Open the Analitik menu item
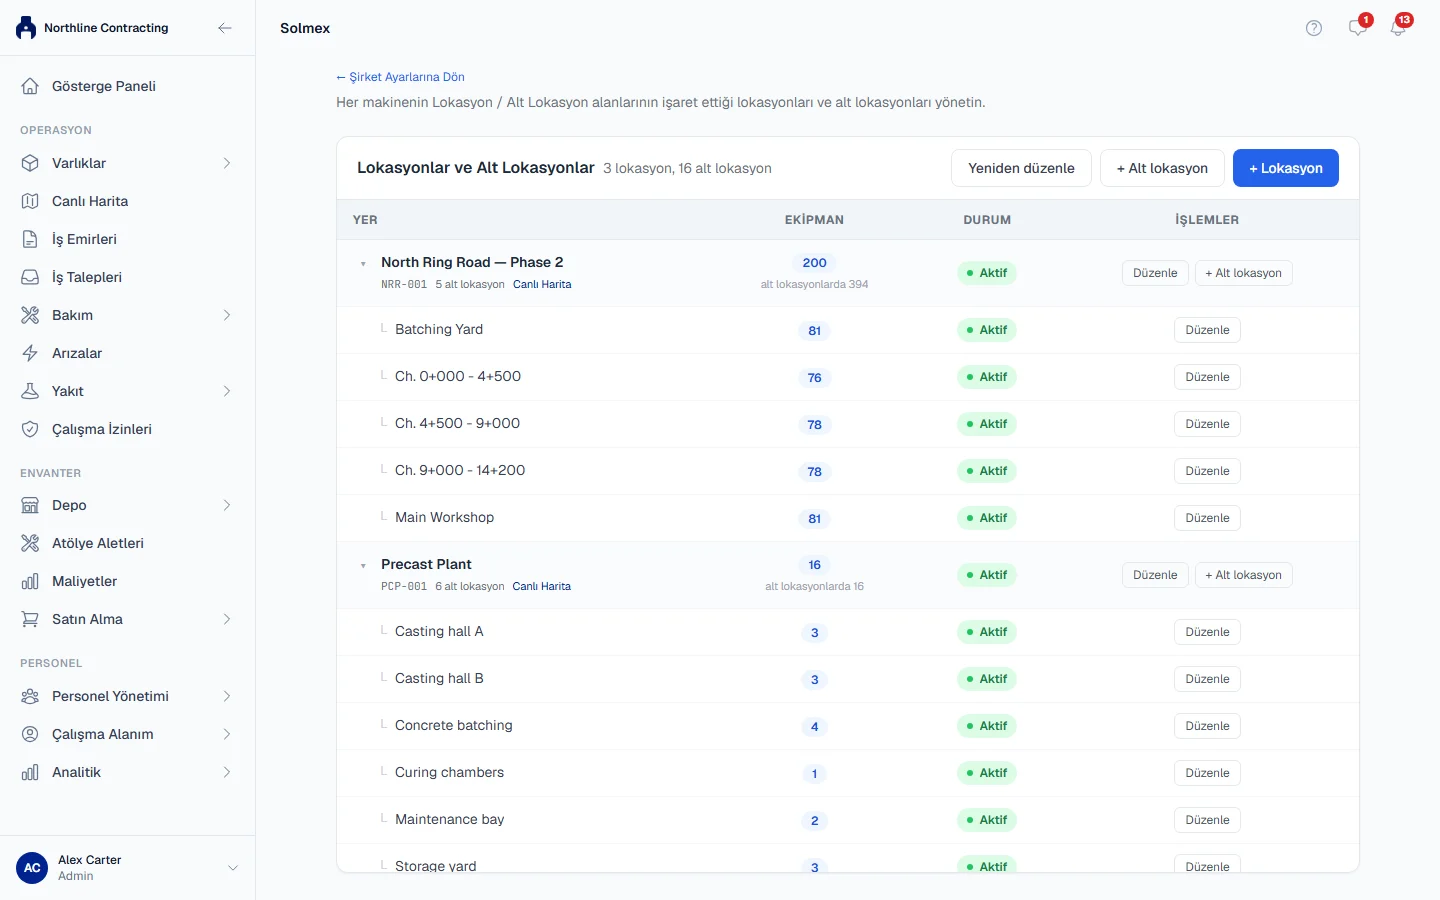The width and height of the screenshot is (1440, 900). tap(127, 772)
